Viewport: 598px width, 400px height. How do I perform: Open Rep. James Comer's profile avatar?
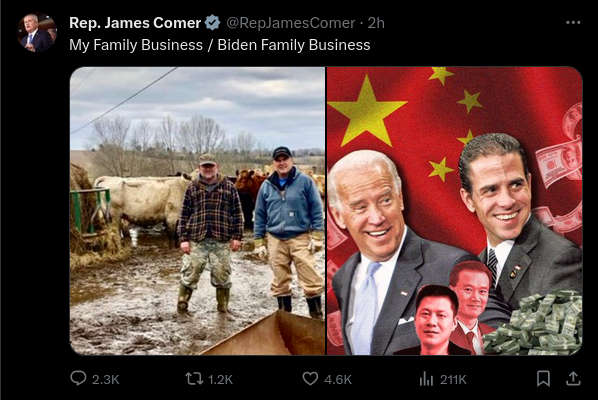tap(37, 32)
